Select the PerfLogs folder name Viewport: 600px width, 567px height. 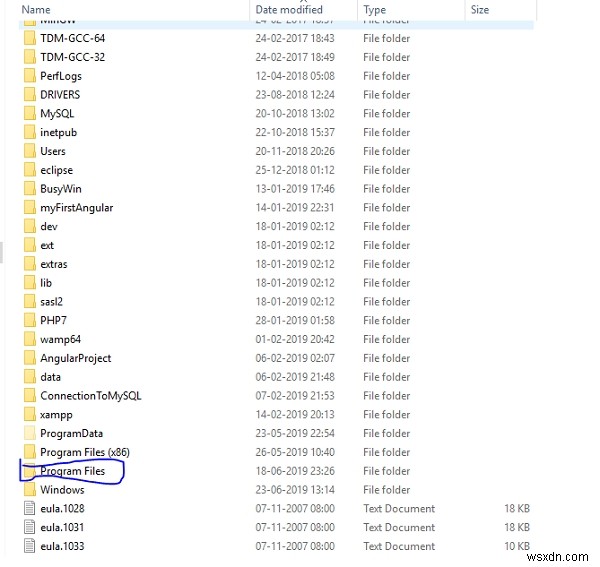click(x=61, y=76)
